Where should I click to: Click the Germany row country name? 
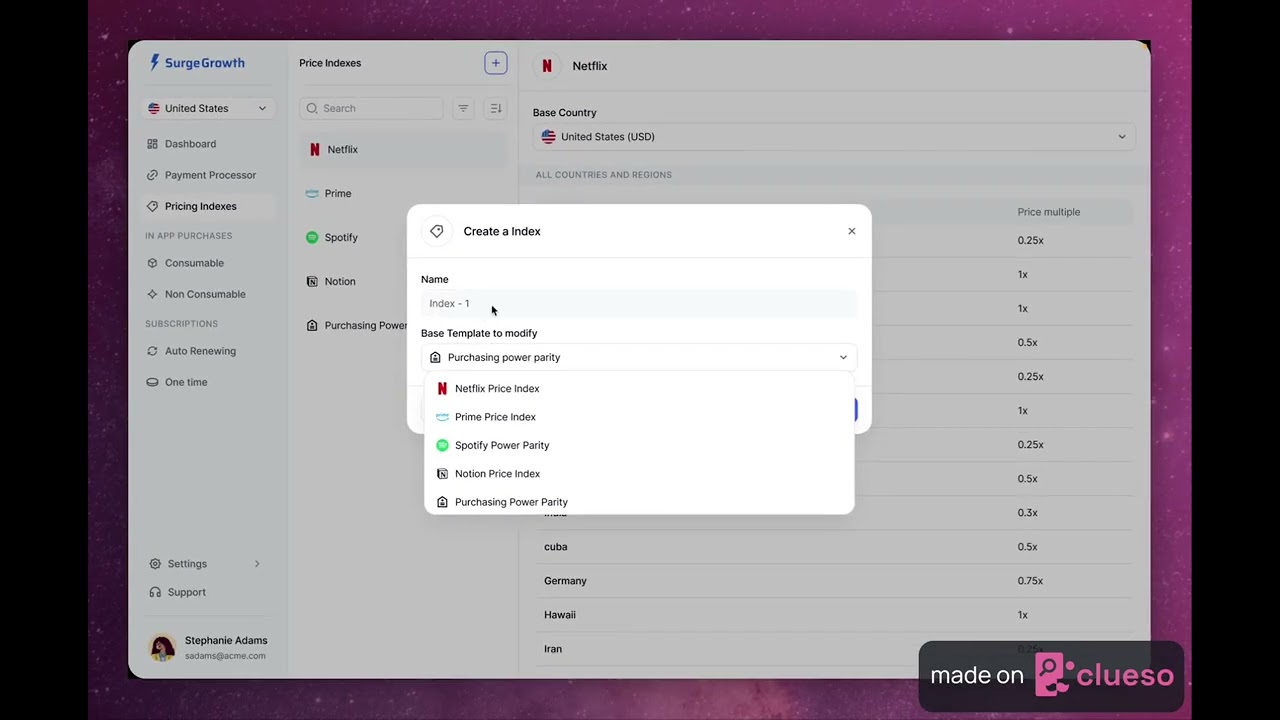pos(565,581)
